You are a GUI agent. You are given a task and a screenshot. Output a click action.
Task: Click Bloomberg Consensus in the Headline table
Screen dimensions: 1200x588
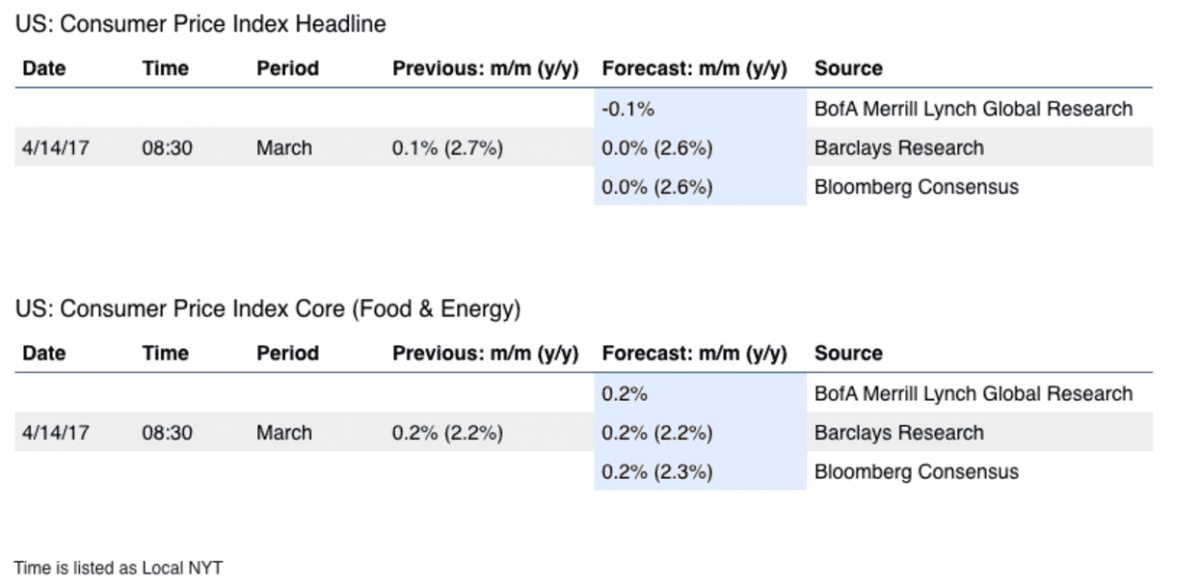pos(917,187)
